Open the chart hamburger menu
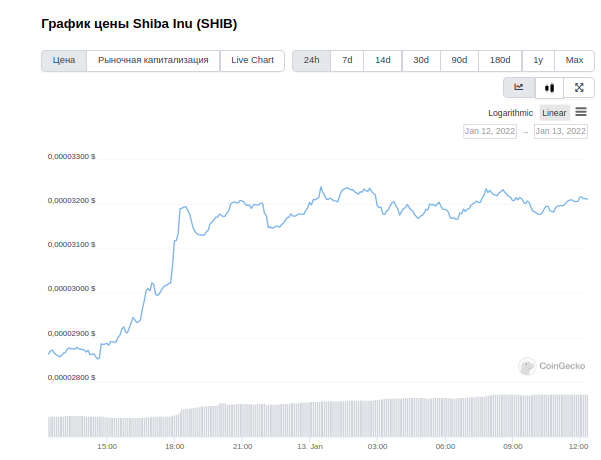This screenshot has width=601, height=460. tap(581, 112)
